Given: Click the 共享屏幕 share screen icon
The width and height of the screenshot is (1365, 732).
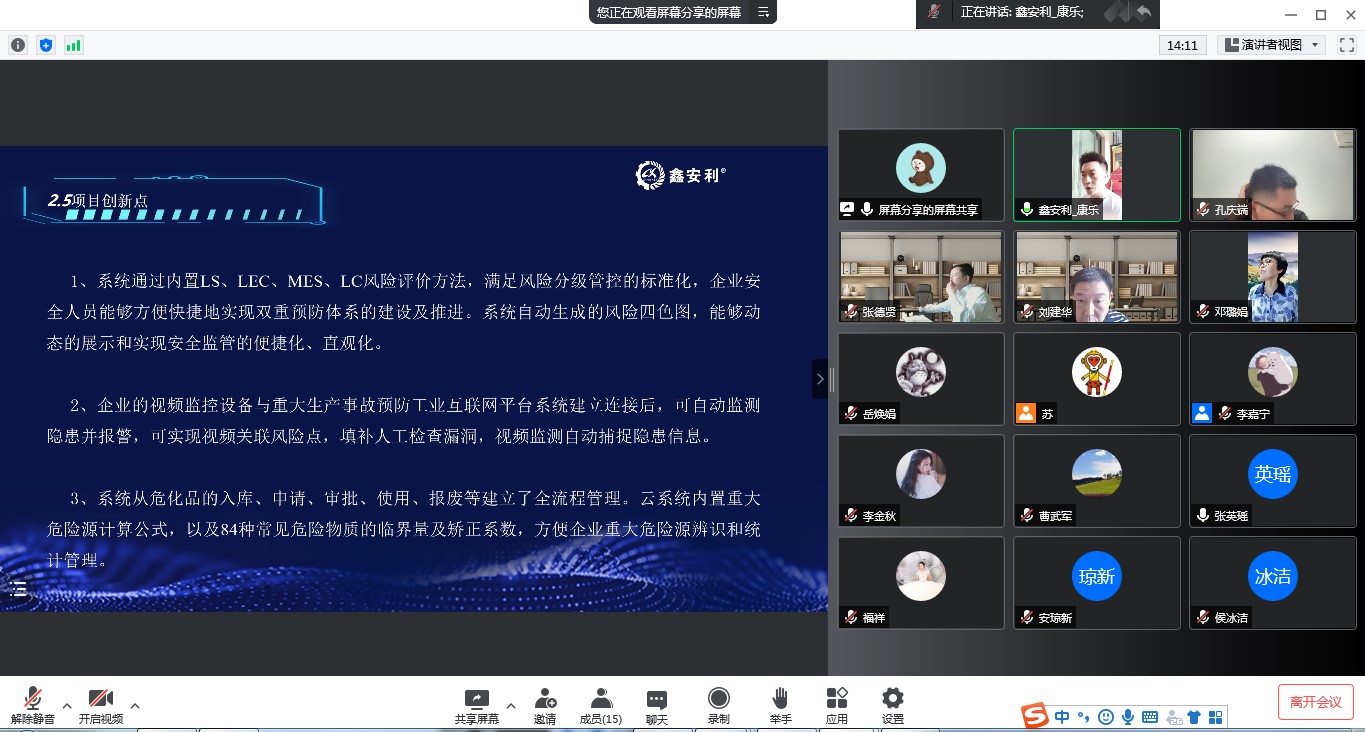Looking at the screenshot, I should (x=477, y=699).
